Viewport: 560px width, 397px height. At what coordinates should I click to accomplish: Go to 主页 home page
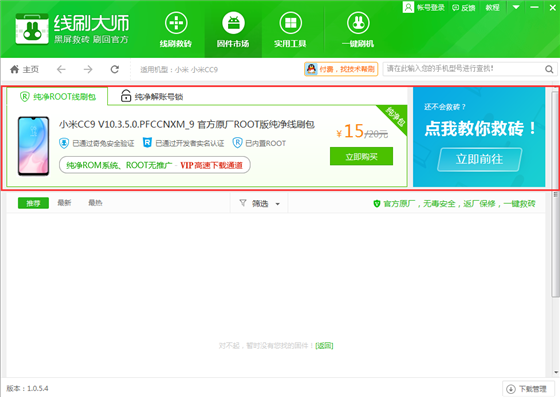click(x=24, y=69)
